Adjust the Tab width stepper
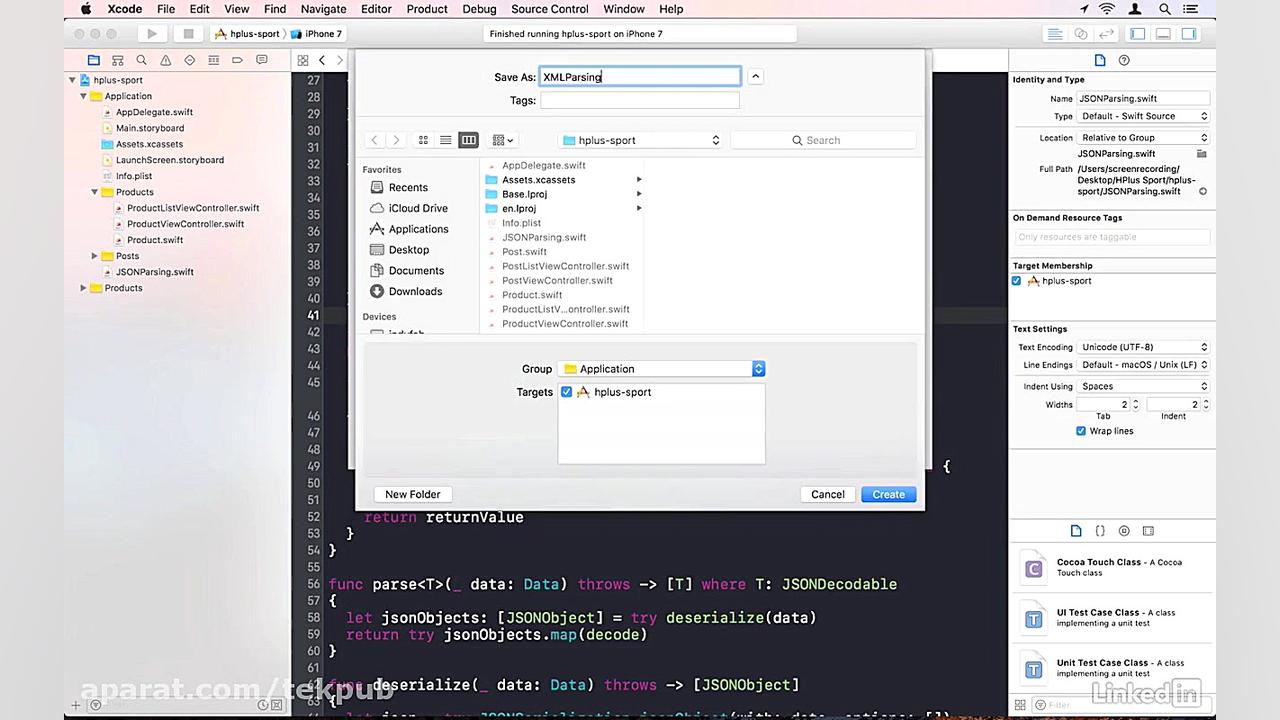Image resolution: width=1280 pixels, height=720 pixels. pos(1135,404)
